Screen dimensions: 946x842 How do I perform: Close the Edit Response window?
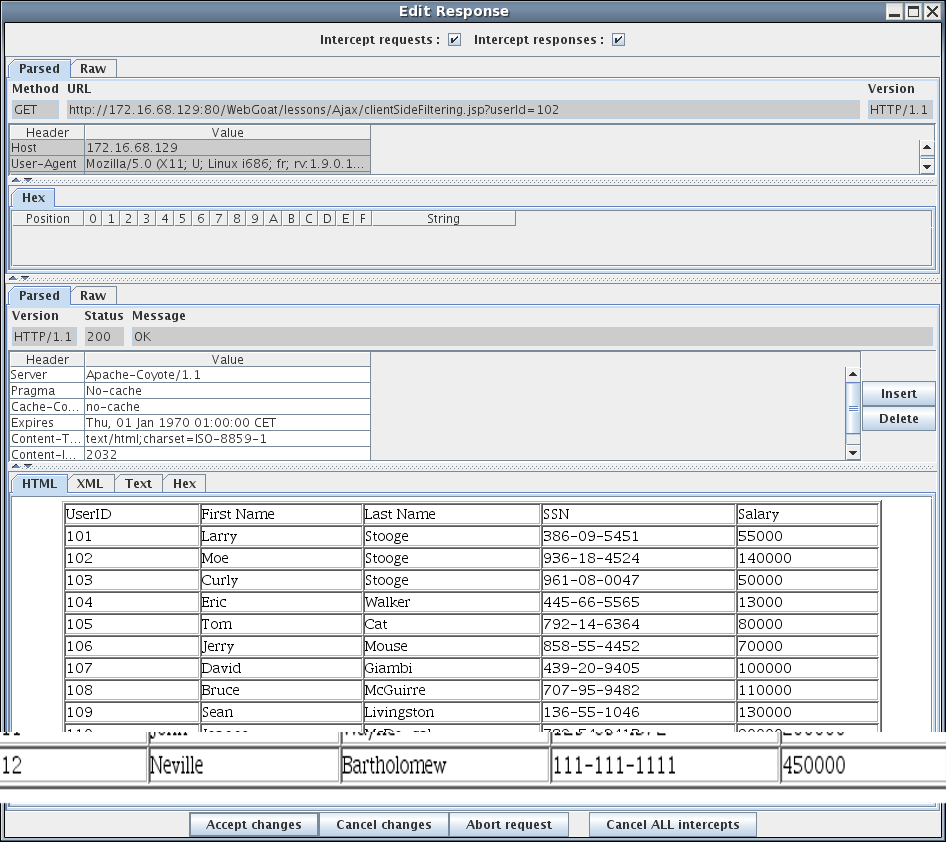click(x=932, y=12)
